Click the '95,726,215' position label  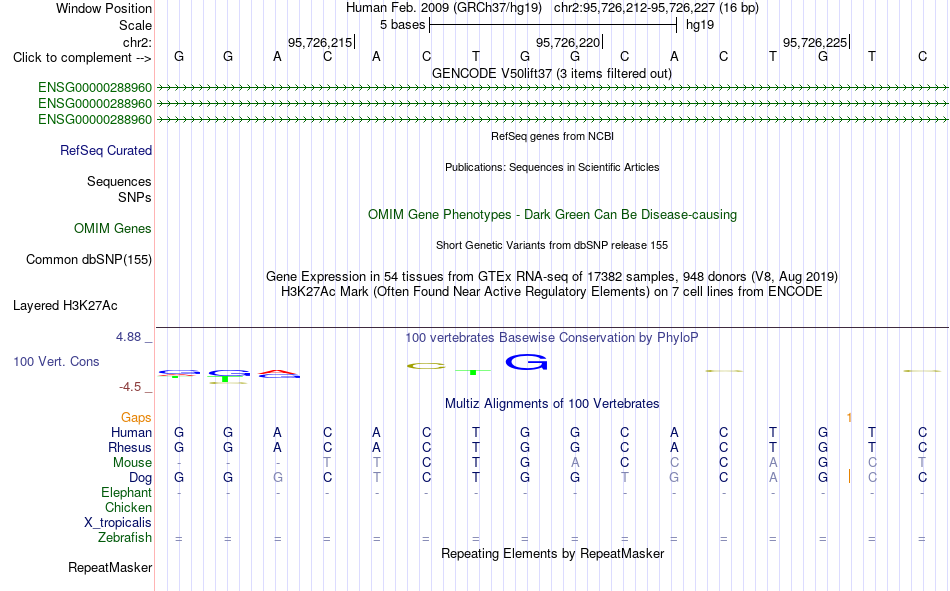pyautogui.click(x=320, y=42)
